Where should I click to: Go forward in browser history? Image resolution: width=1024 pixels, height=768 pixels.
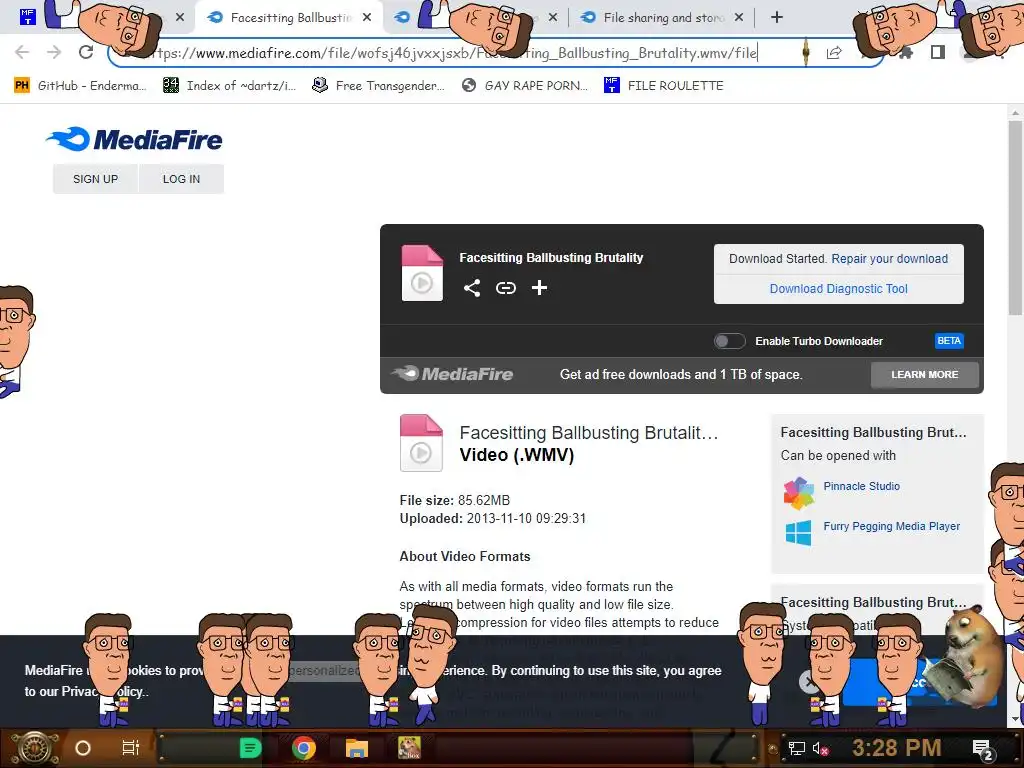tap(54, 52)
